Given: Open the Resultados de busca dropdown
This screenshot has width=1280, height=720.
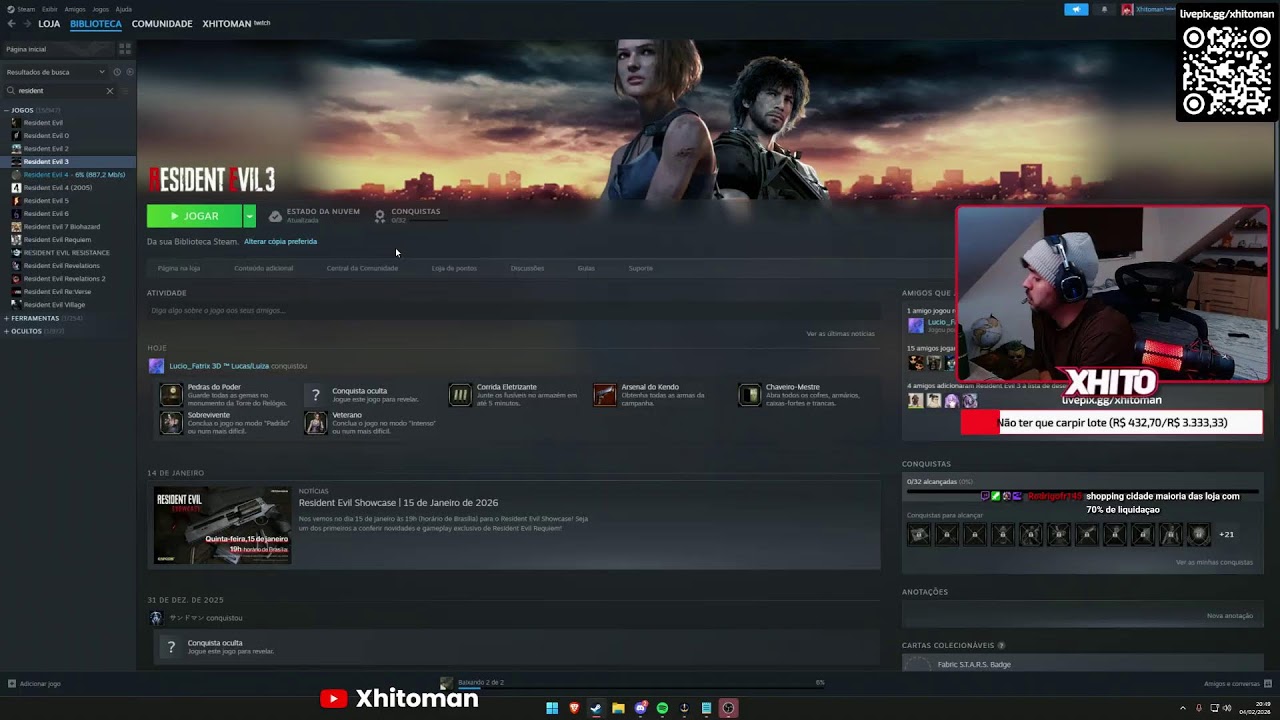Looking at the screenshot, I should click(x=55, y=72).
